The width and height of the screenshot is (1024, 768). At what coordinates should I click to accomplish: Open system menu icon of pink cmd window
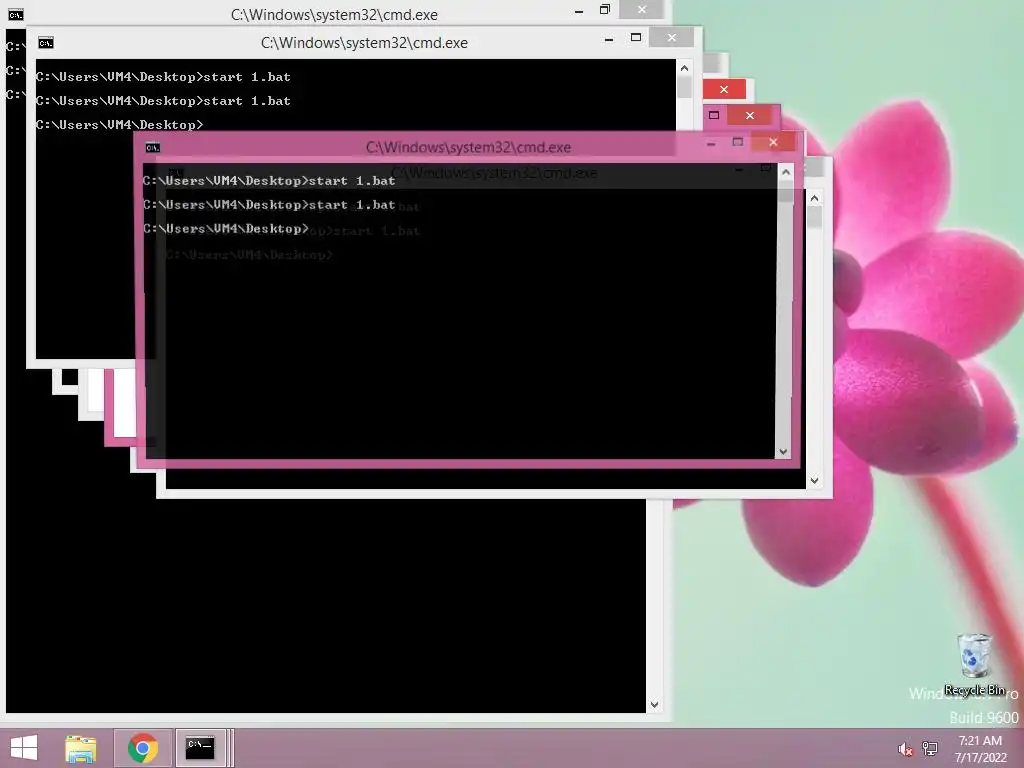tap(153, 148)
